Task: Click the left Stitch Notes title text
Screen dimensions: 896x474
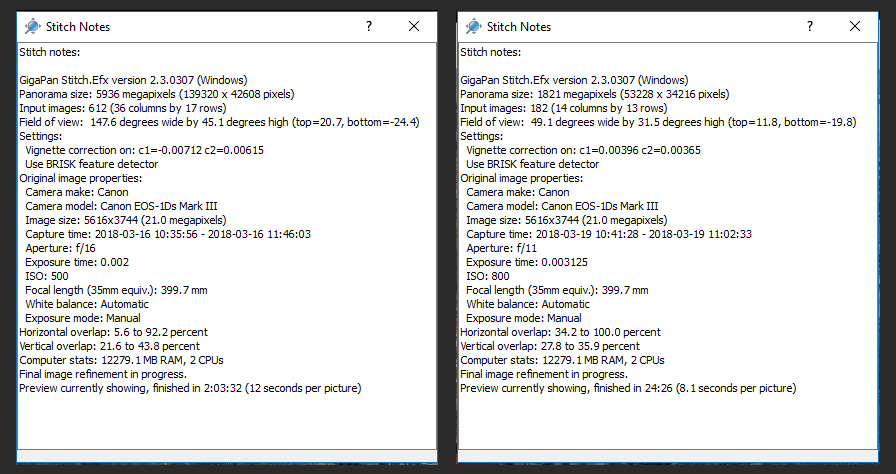Action: click(x=78, y=27)
